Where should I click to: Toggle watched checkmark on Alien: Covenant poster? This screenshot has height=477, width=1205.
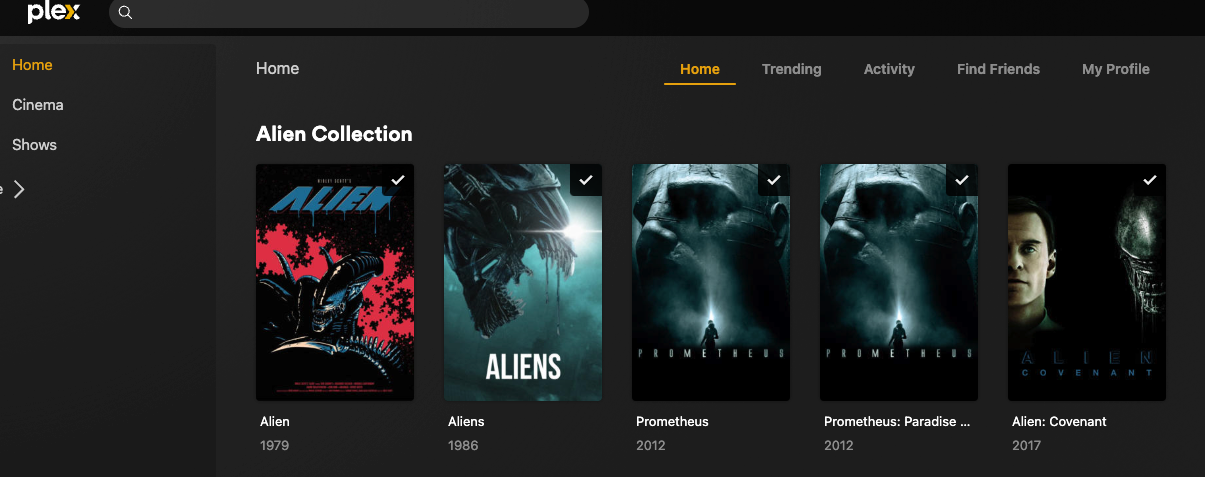click(1150, 180)
